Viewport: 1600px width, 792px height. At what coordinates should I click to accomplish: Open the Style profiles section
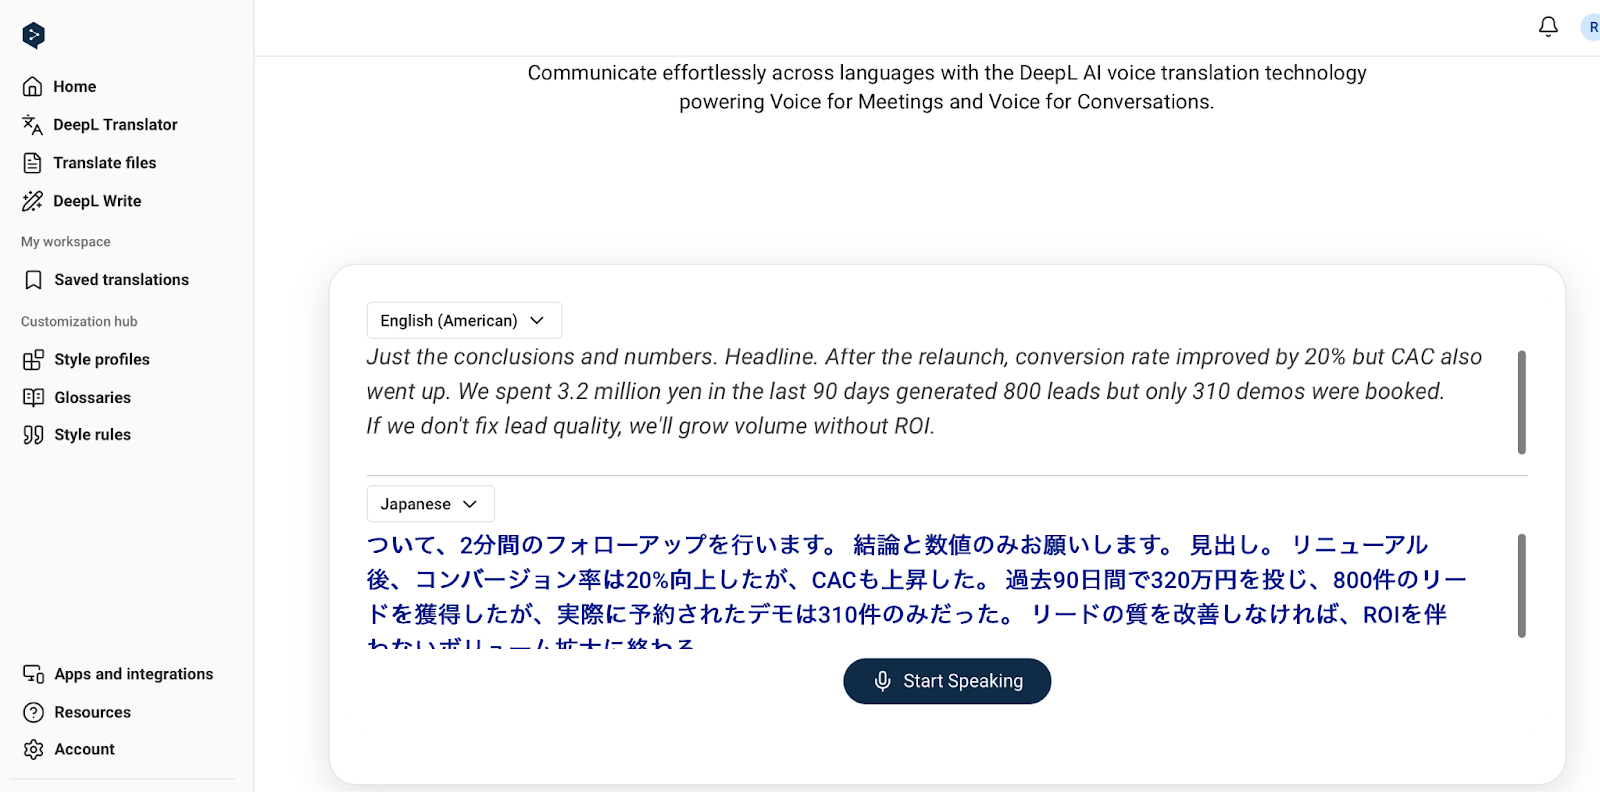click(x=102, y=359)
